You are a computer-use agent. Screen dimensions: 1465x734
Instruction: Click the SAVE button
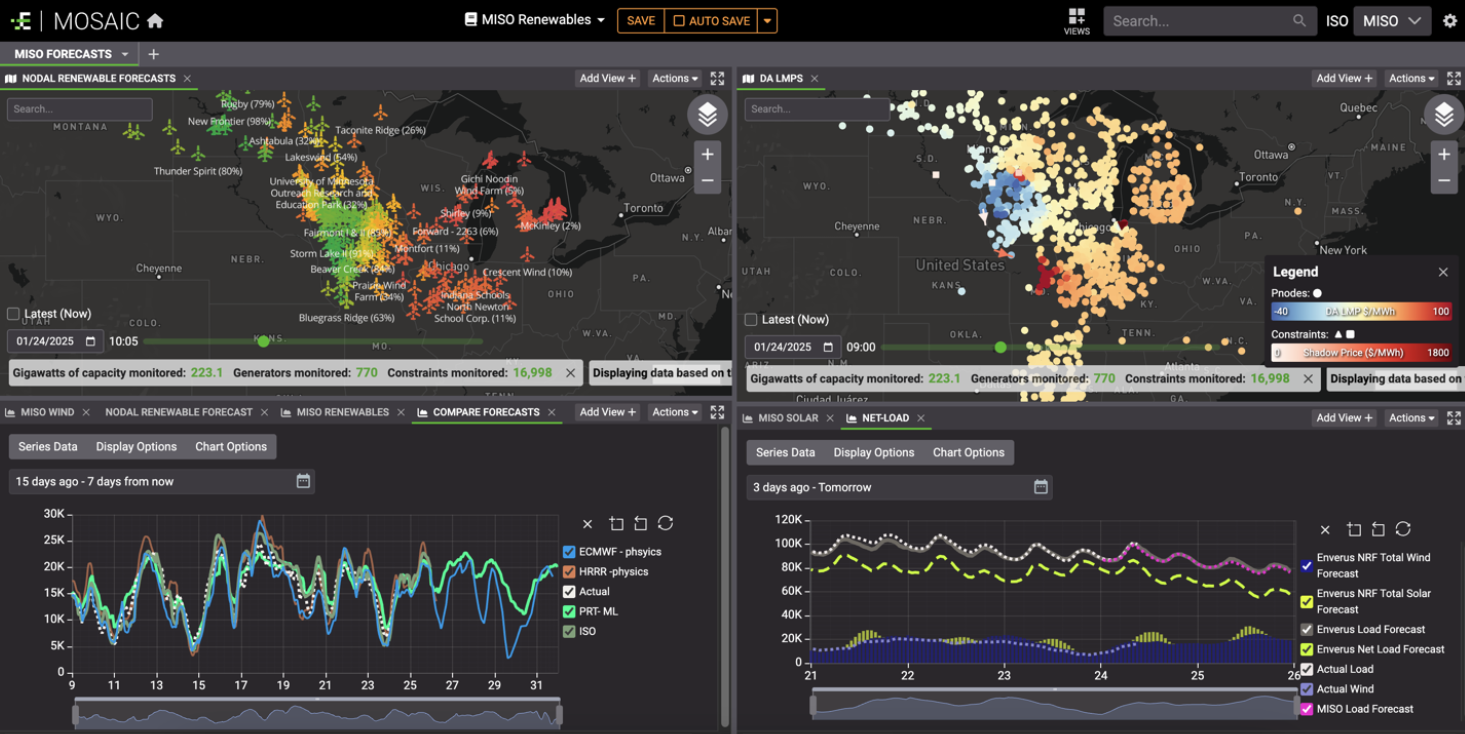(x=641, y=21)
